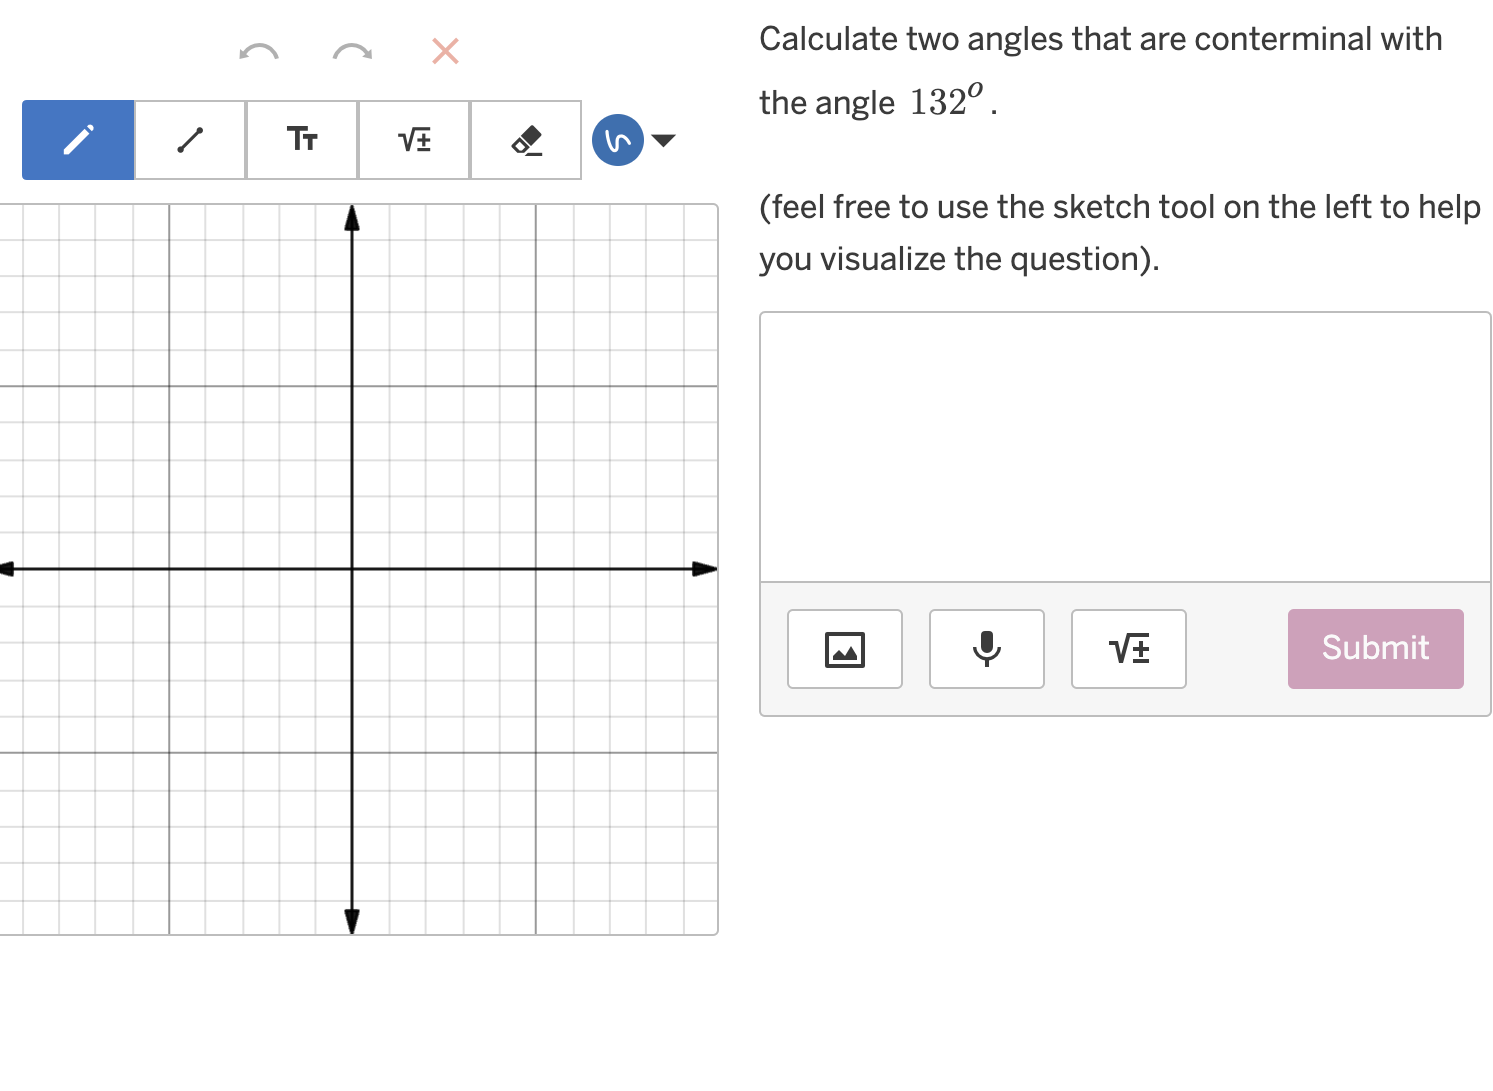Screen dimensions: 1493x1091
Task: Click the blue freehand stroke style button
Action: pos(617,140)
